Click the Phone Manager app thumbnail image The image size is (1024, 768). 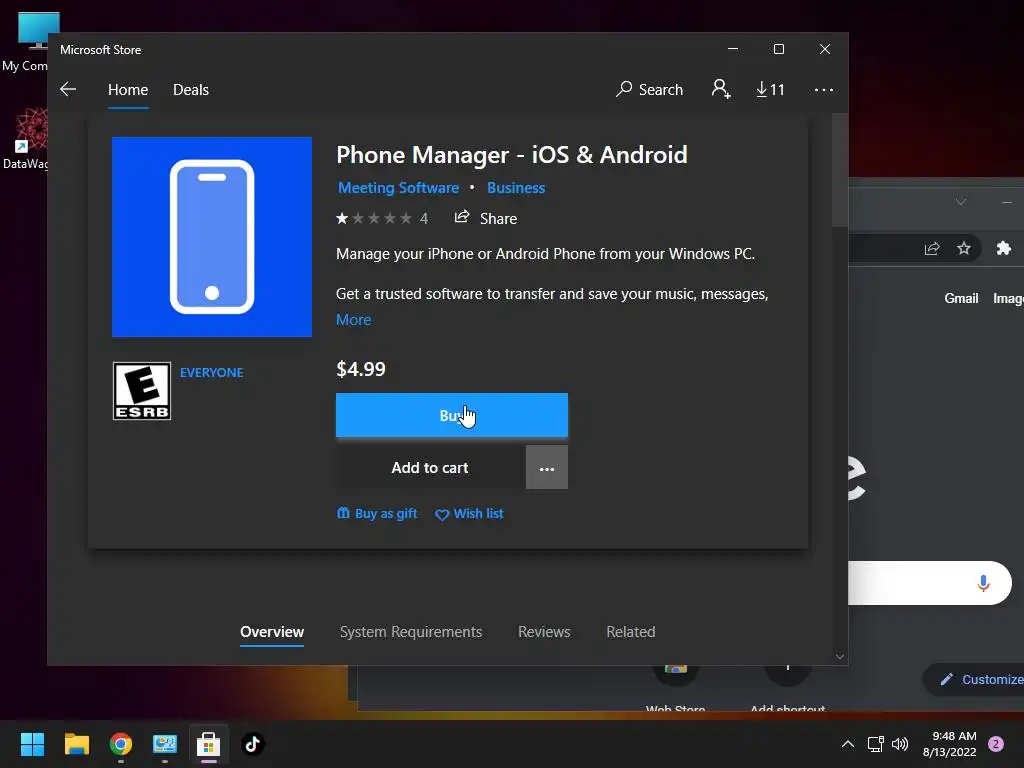212,237
